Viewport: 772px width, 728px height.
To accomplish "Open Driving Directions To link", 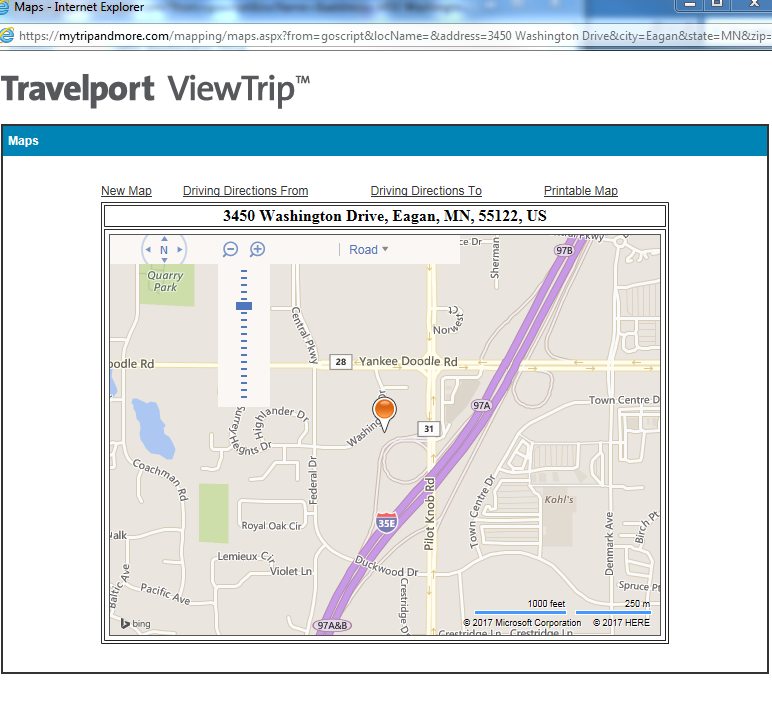I will (426, 190).
